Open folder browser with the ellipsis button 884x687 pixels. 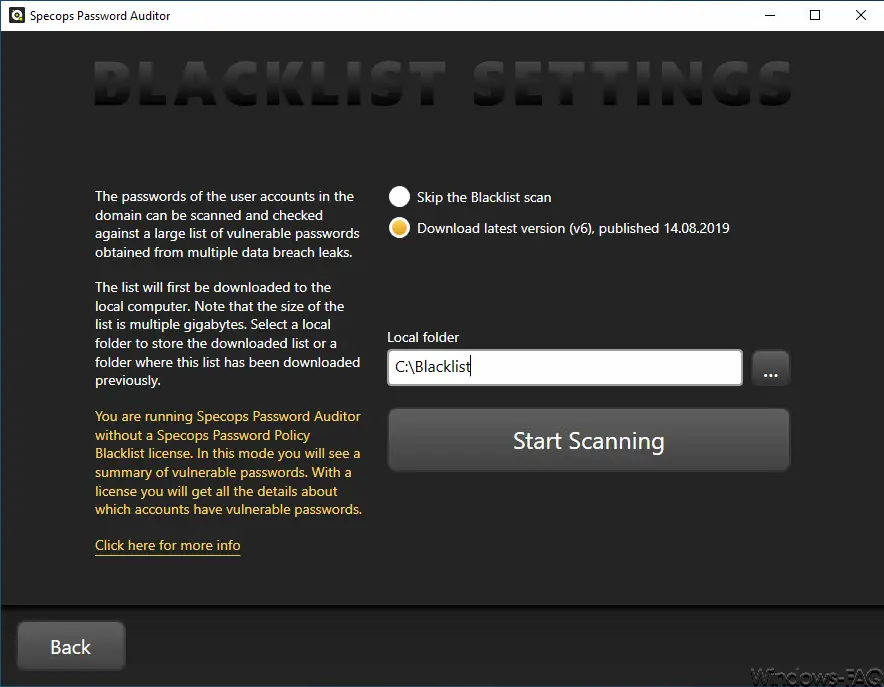tap(770, 368)
